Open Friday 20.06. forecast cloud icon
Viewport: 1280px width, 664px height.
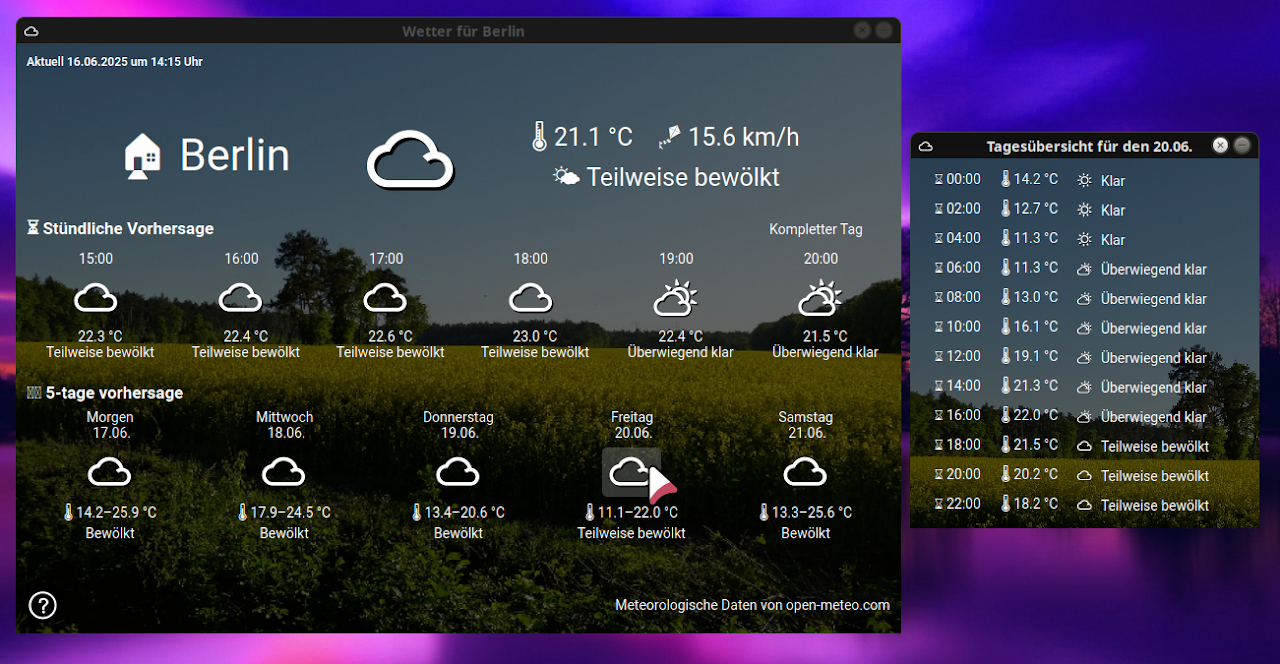pos(631,472)
